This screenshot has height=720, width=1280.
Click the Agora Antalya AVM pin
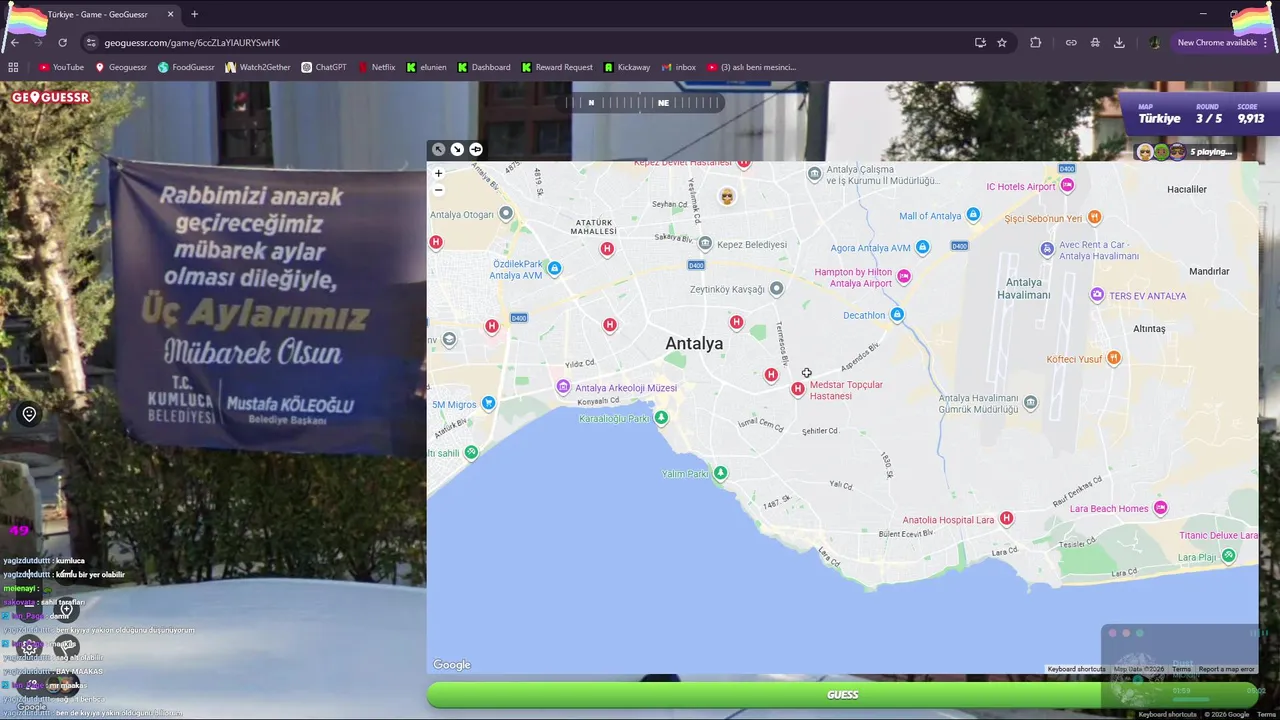(x=923, y=247)
